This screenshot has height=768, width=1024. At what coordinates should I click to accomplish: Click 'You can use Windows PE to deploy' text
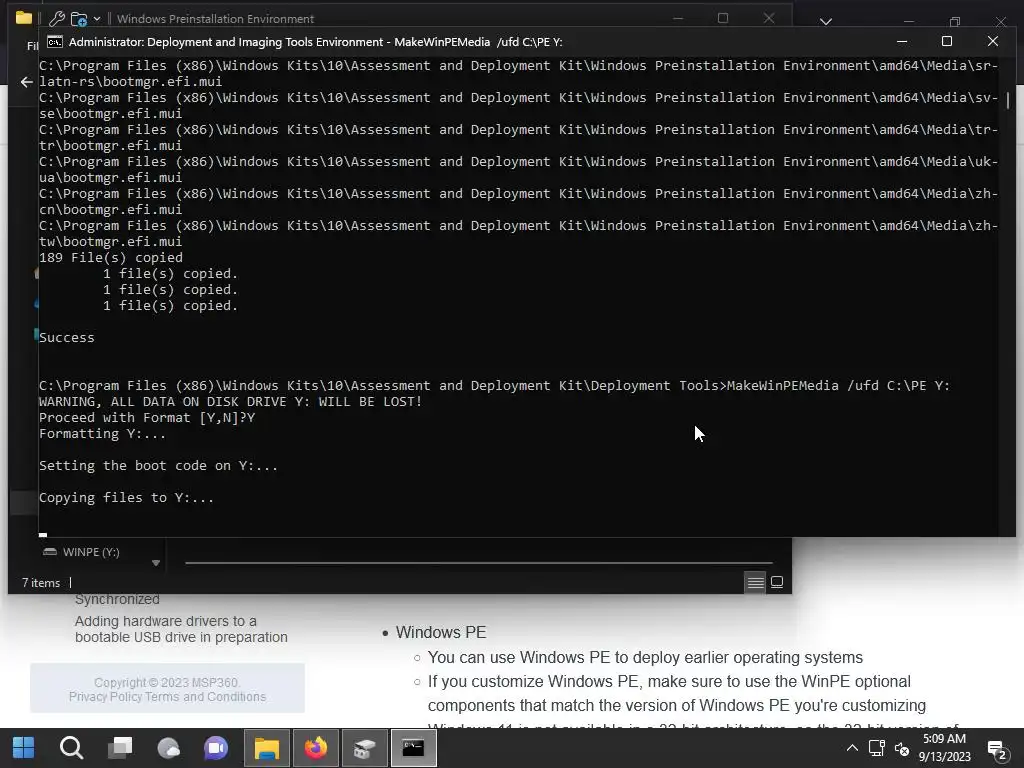click(645, 657)
